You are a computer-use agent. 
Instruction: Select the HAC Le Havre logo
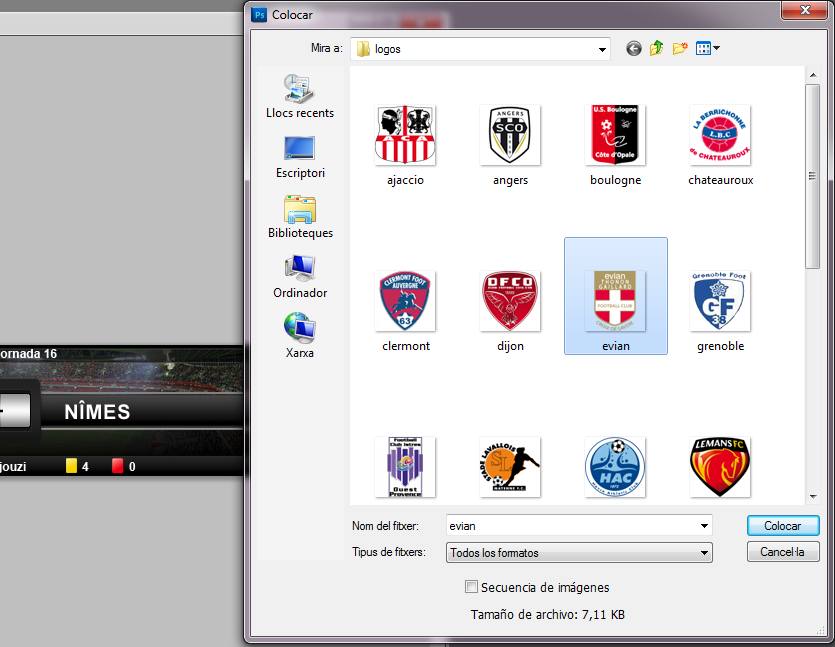click(615, 467)
